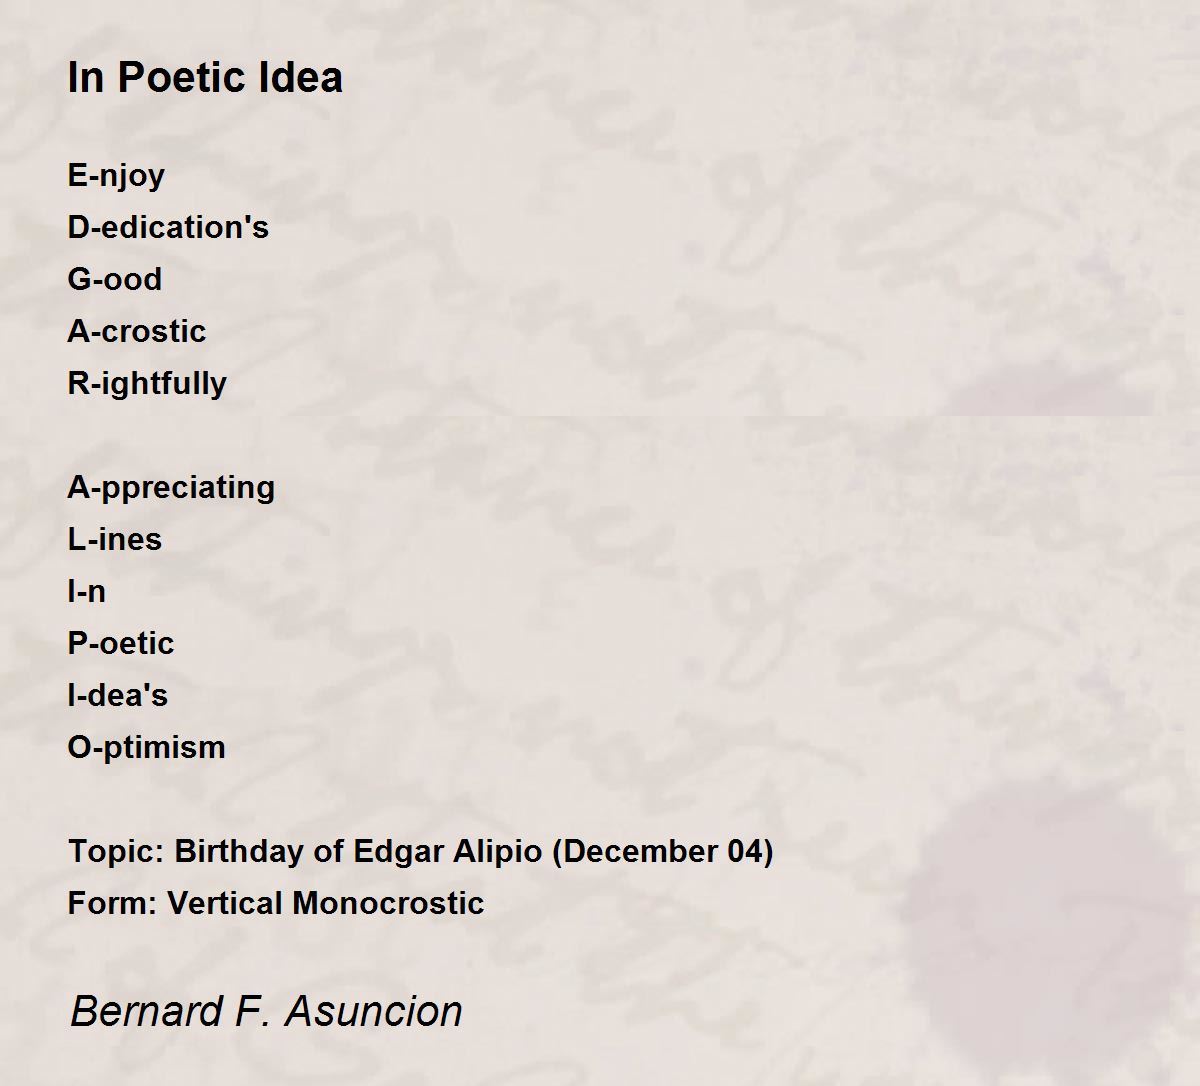The height and width of the screenshot is (1086, 1200).
Task: Click the short line 'I-n'
Action: click(x=87, y=591)
